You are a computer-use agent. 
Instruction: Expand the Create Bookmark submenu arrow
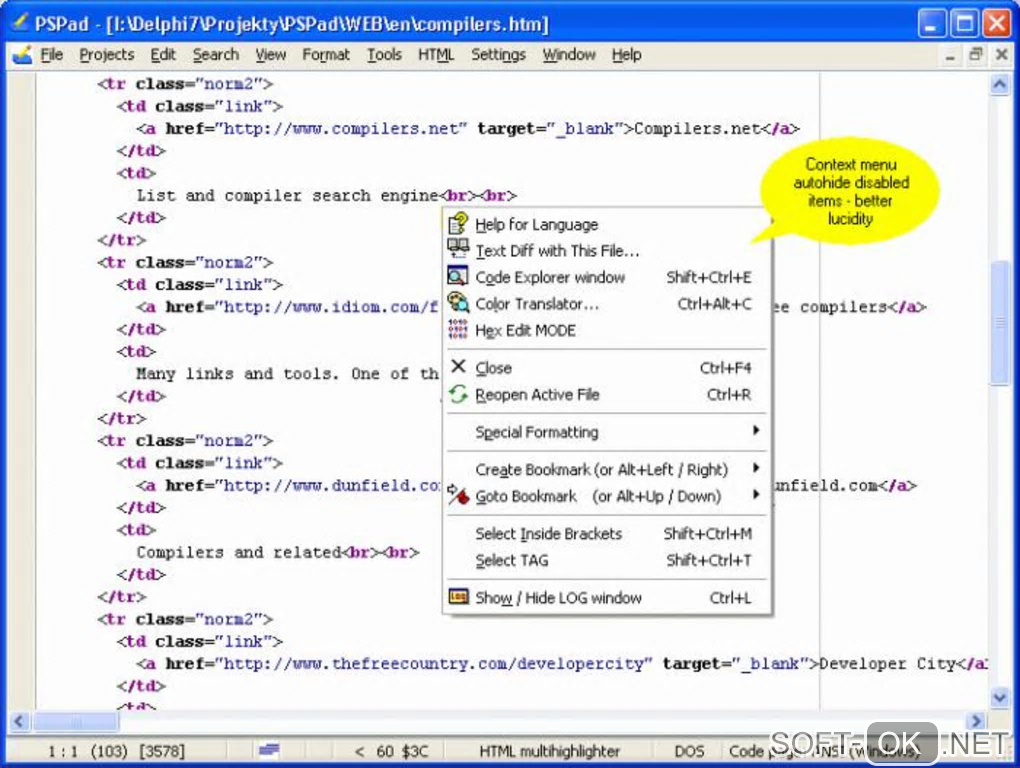(x=755, y=468)
